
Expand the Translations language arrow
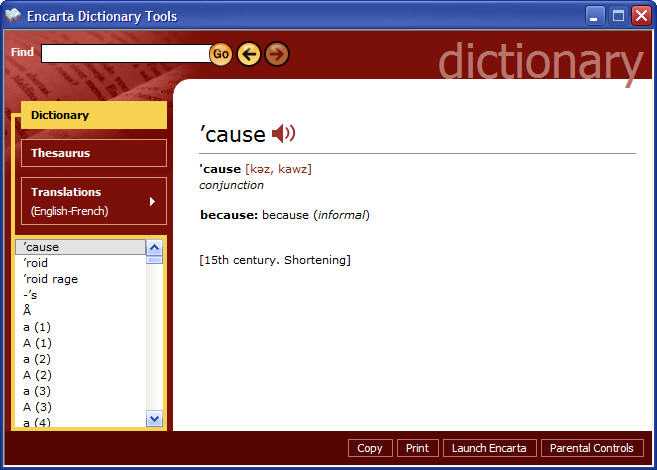coord(153,202)
